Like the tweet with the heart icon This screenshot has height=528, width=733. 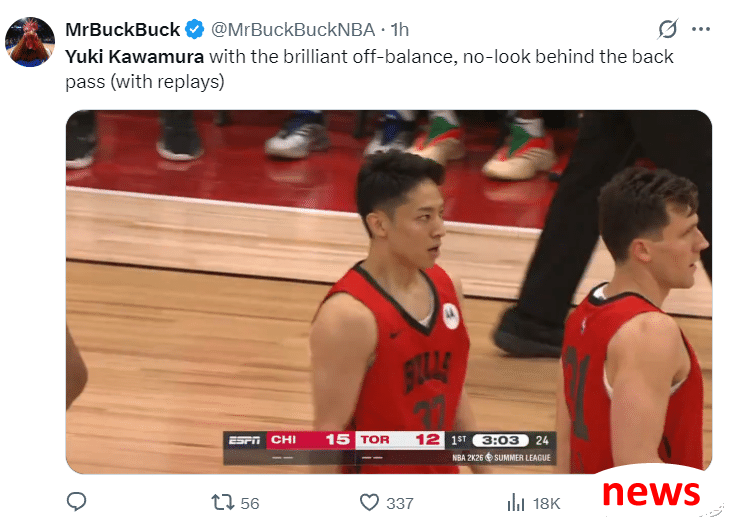point(369,503)
